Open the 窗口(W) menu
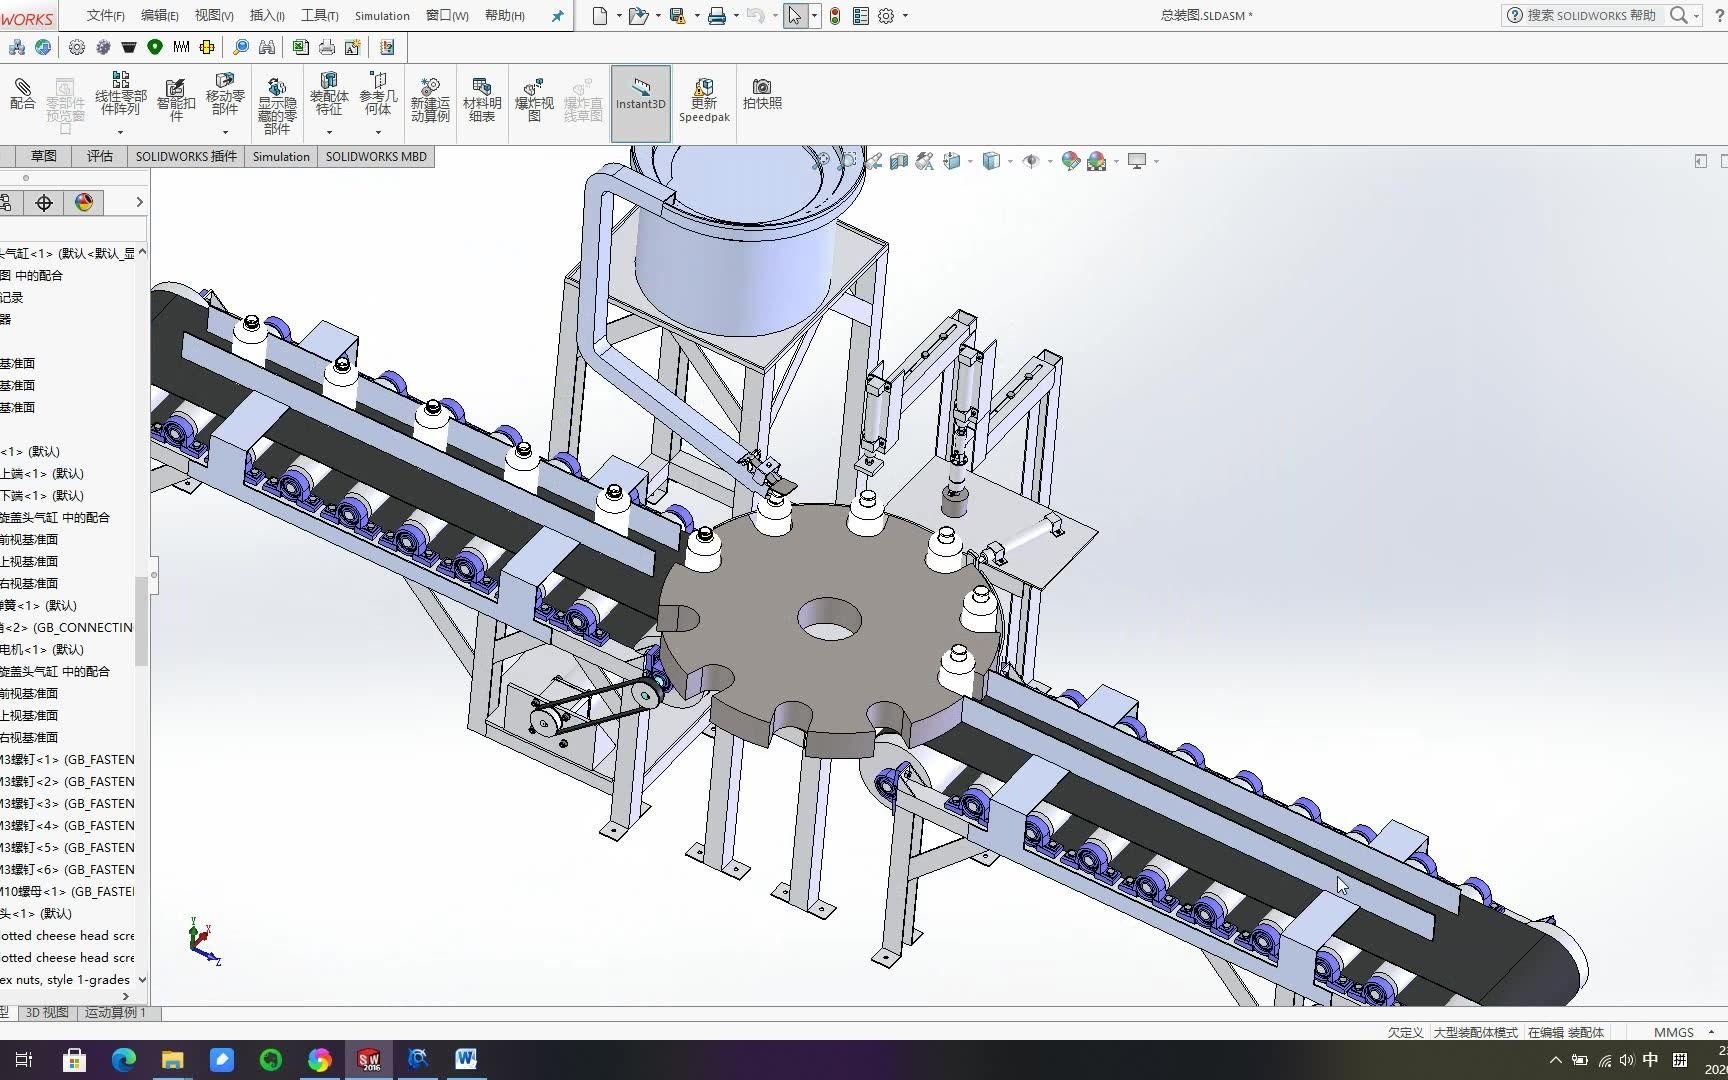Viewport: 1728px width, 1080px height. [x=447, y=16]
